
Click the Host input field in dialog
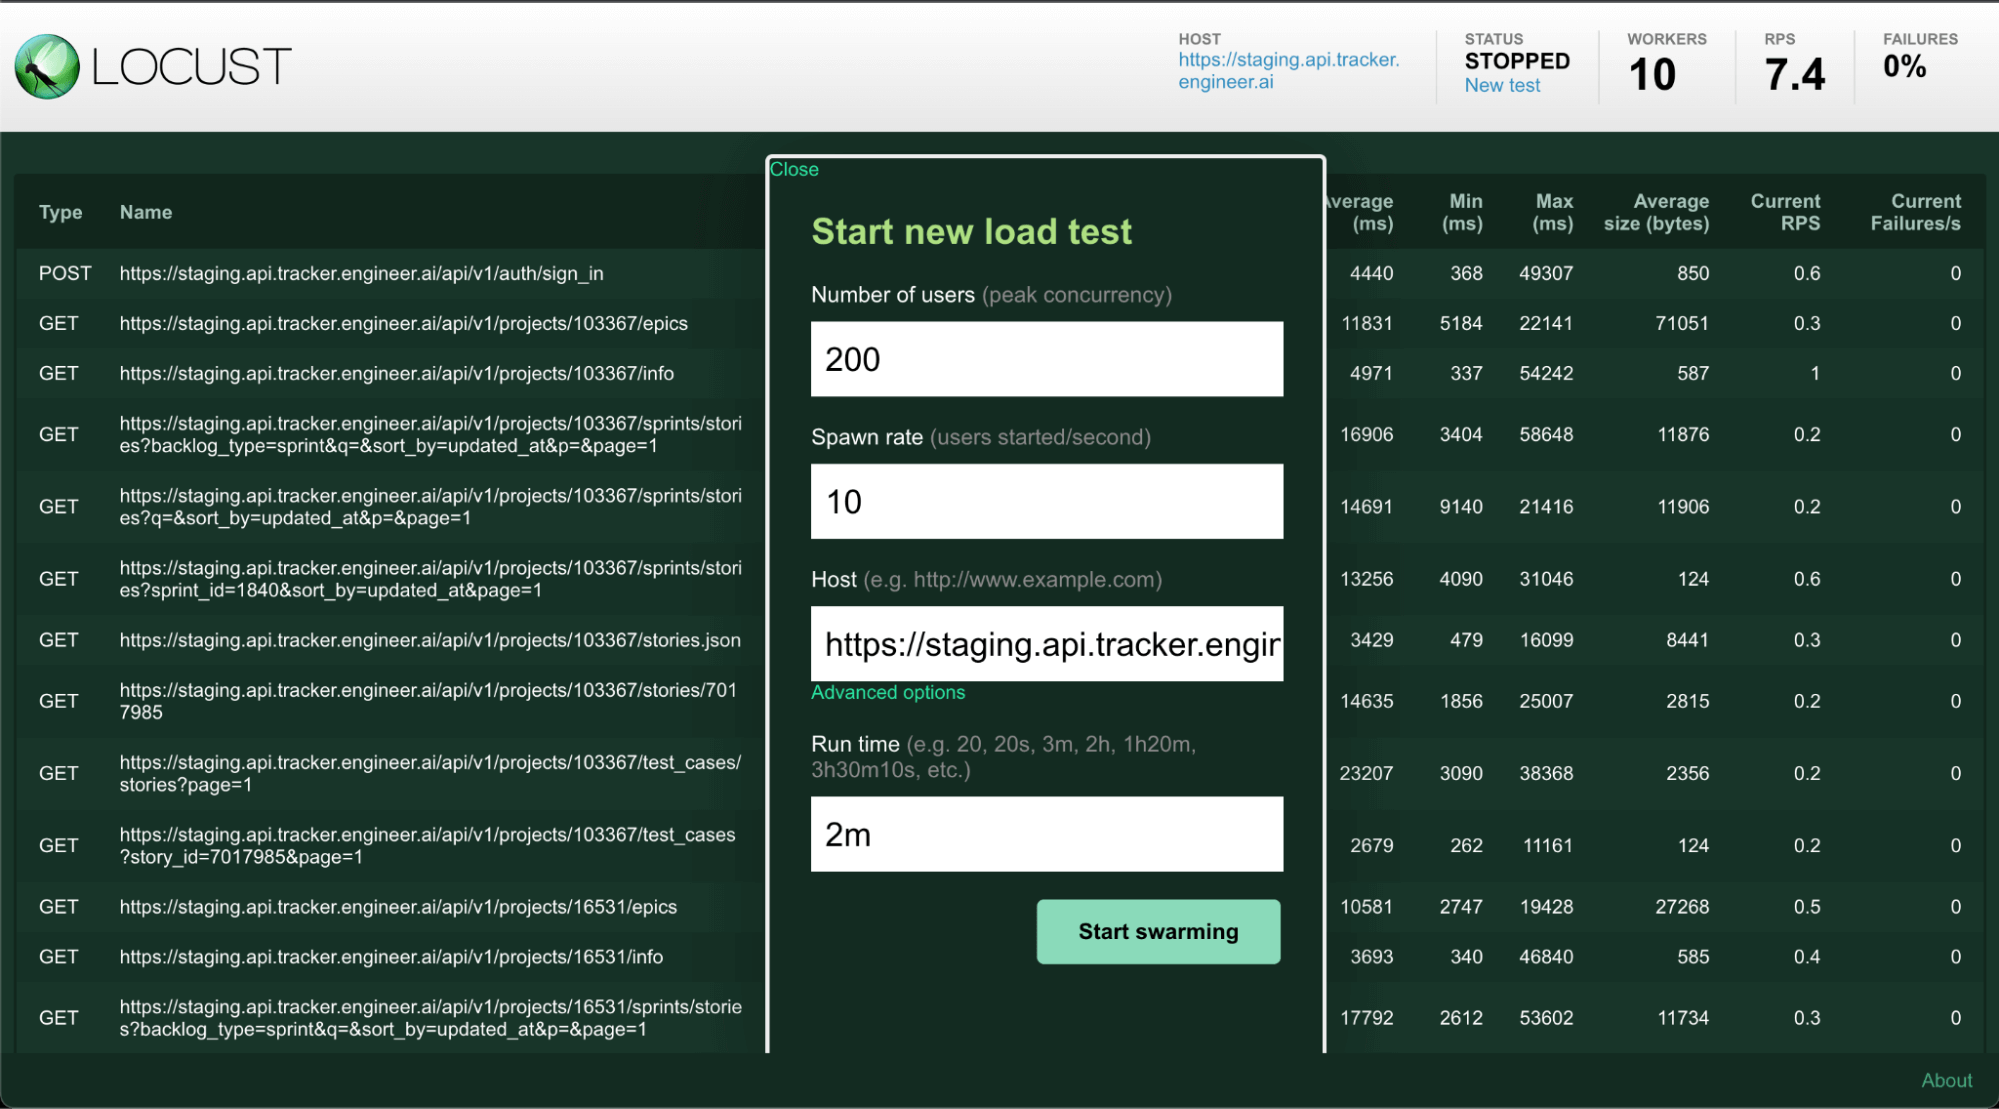tap(1047, 643)
